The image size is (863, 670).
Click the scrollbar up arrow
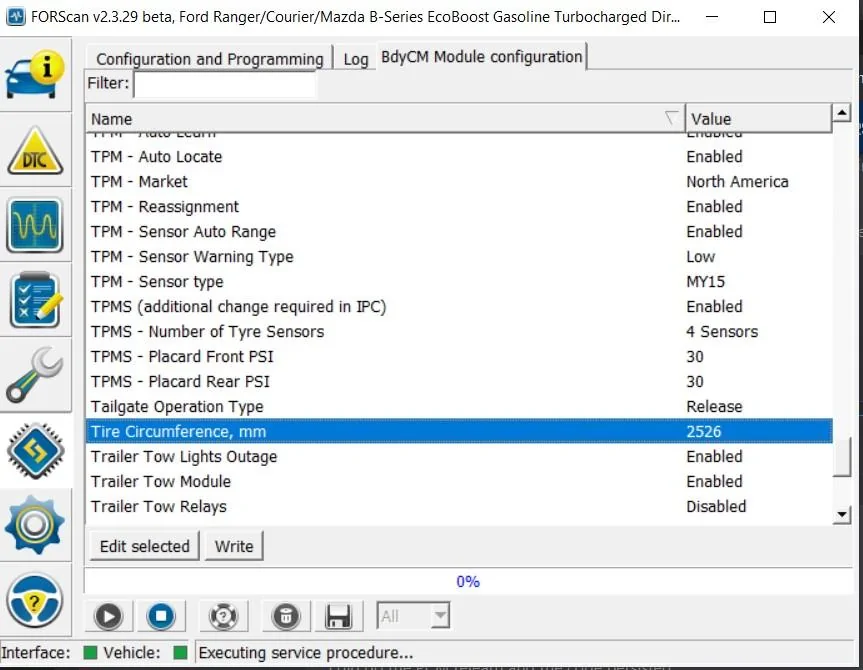point(842,113)
